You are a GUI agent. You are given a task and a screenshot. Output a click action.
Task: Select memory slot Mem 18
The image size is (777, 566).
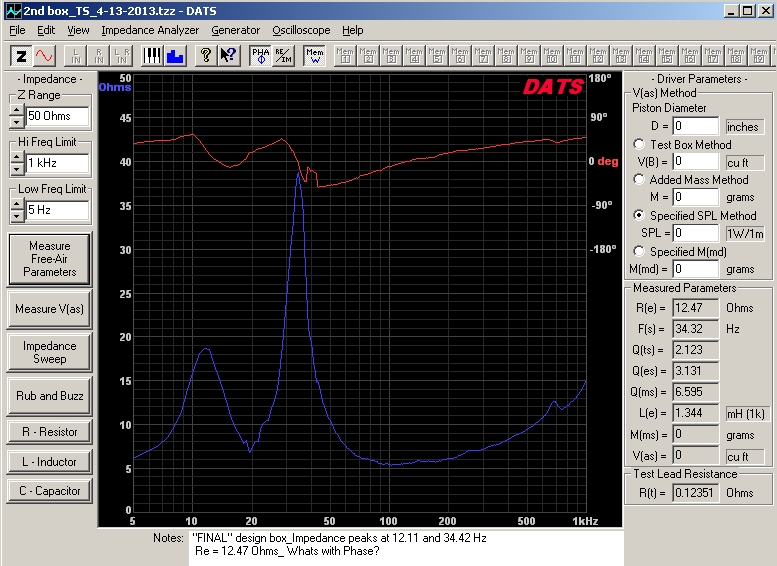(736, 56)
